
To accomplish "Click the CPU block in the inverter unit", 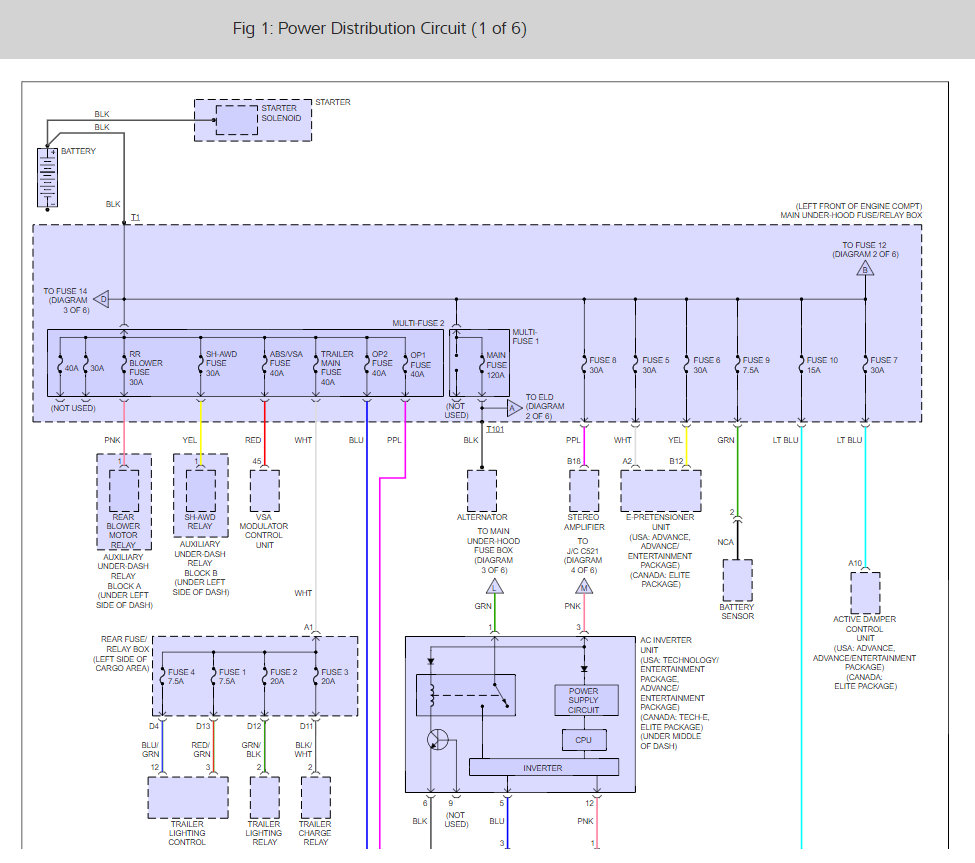I will click(584, 741).
